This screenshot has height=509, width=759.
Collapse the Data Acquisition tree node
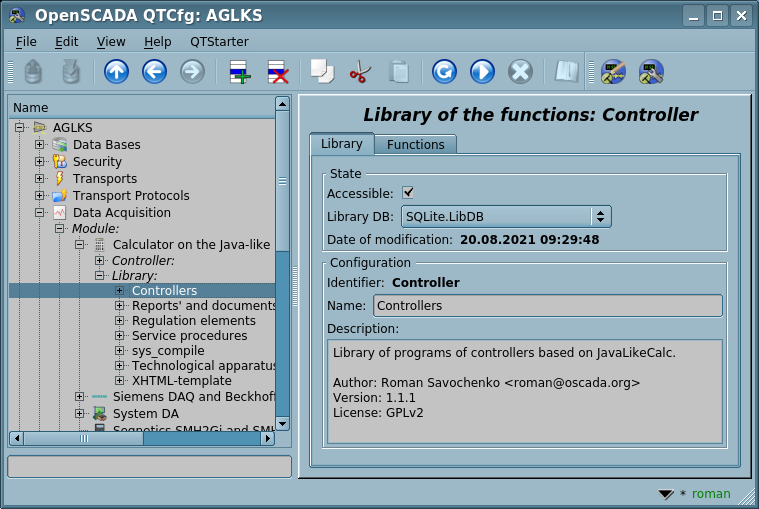(40, 213)
